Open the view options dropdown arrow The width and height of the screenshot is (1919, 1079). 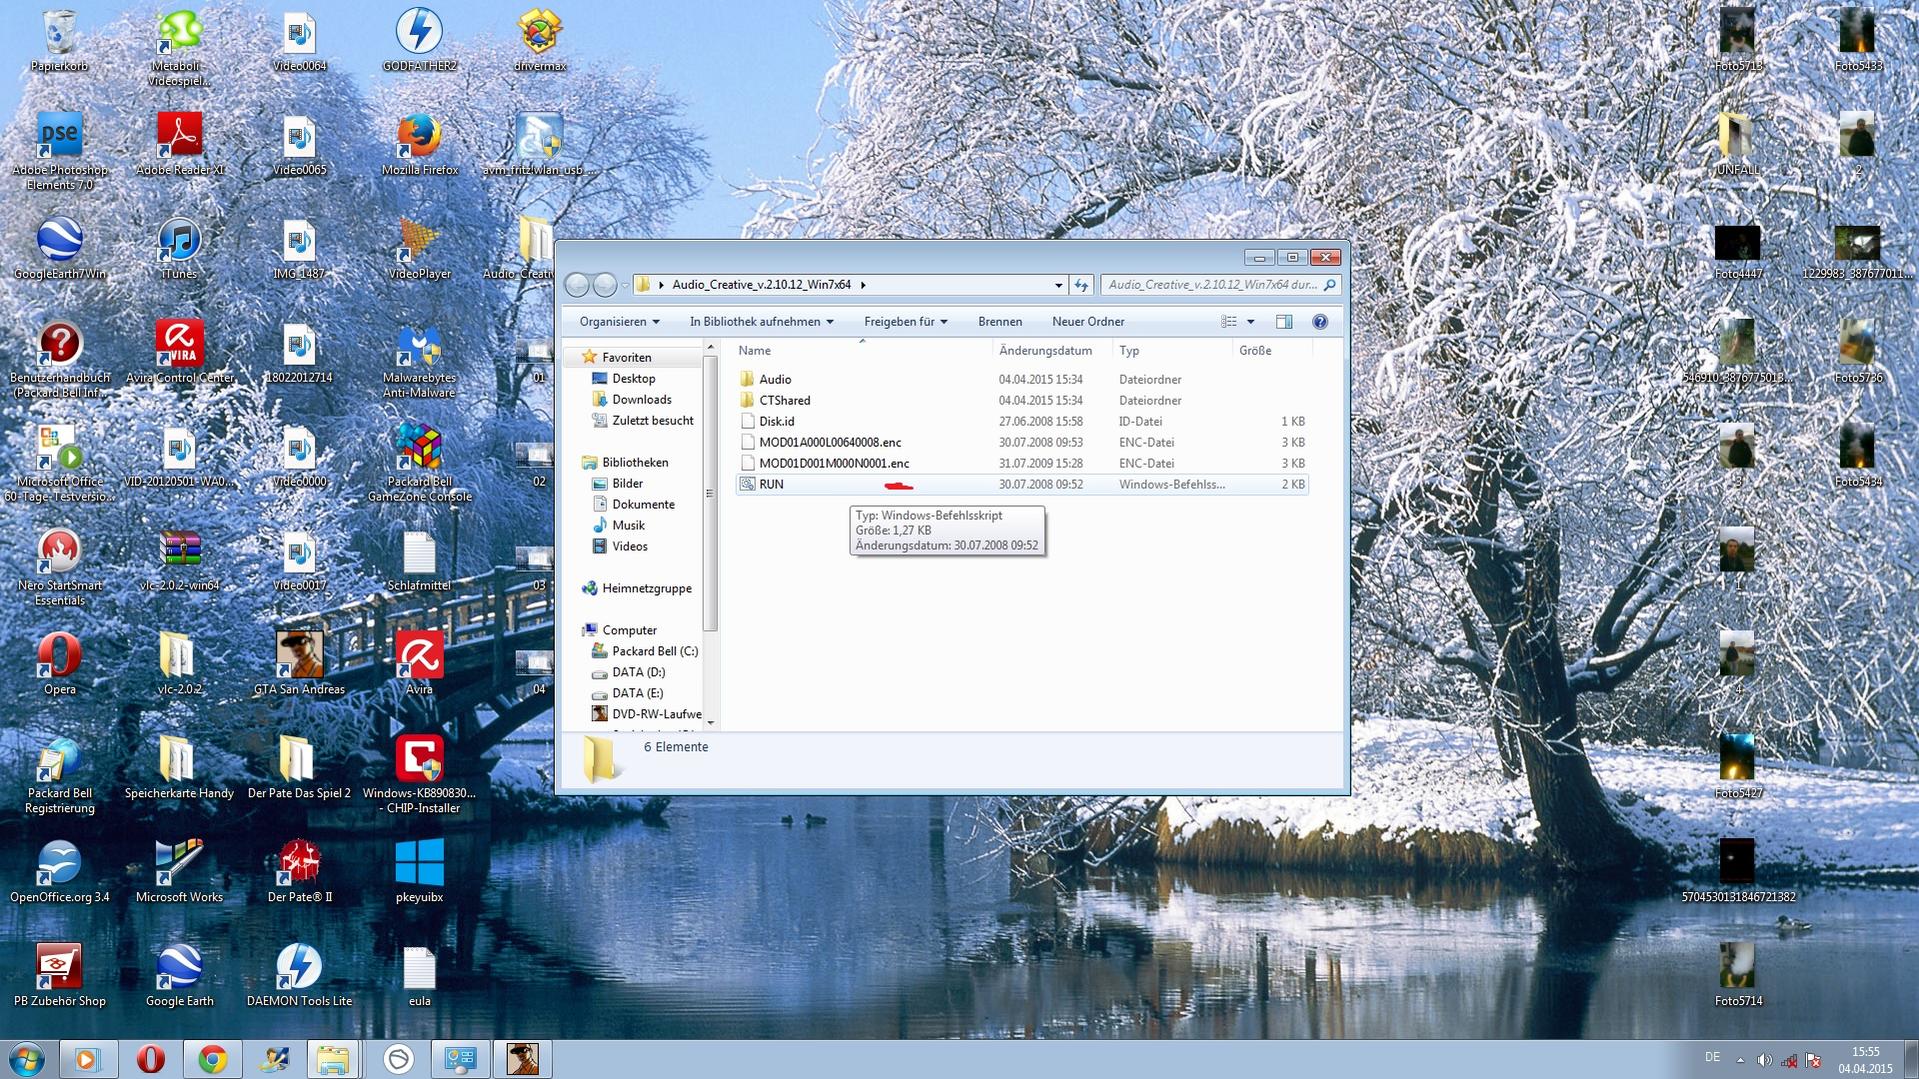(1250, 322)
